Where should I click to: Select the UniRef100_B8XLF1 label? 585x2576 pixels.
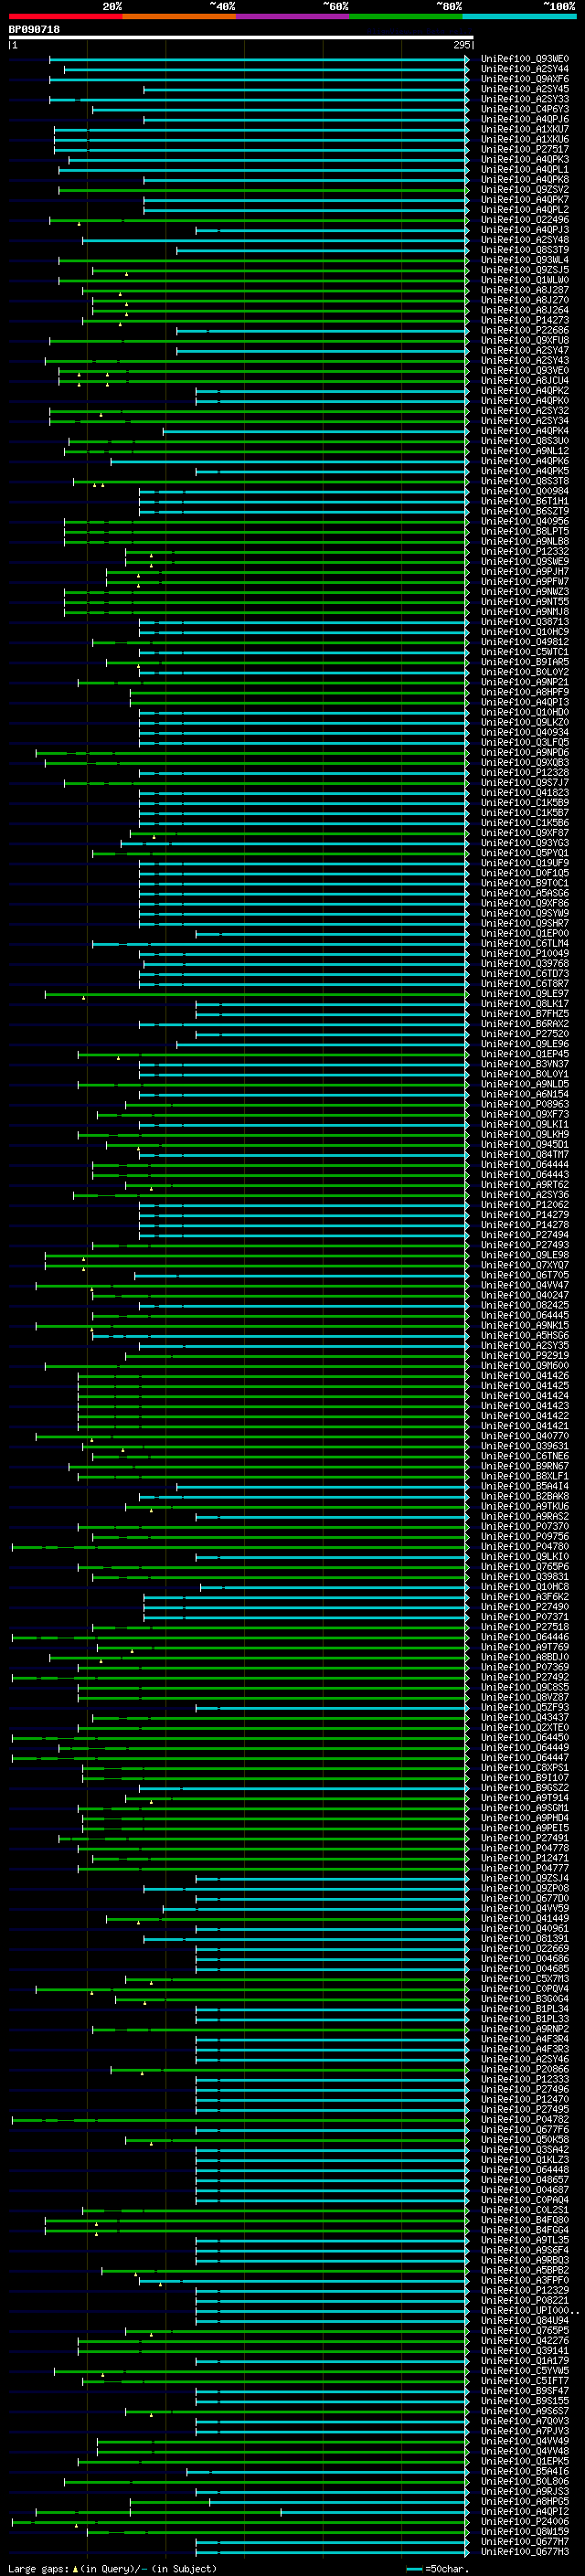525,1476
